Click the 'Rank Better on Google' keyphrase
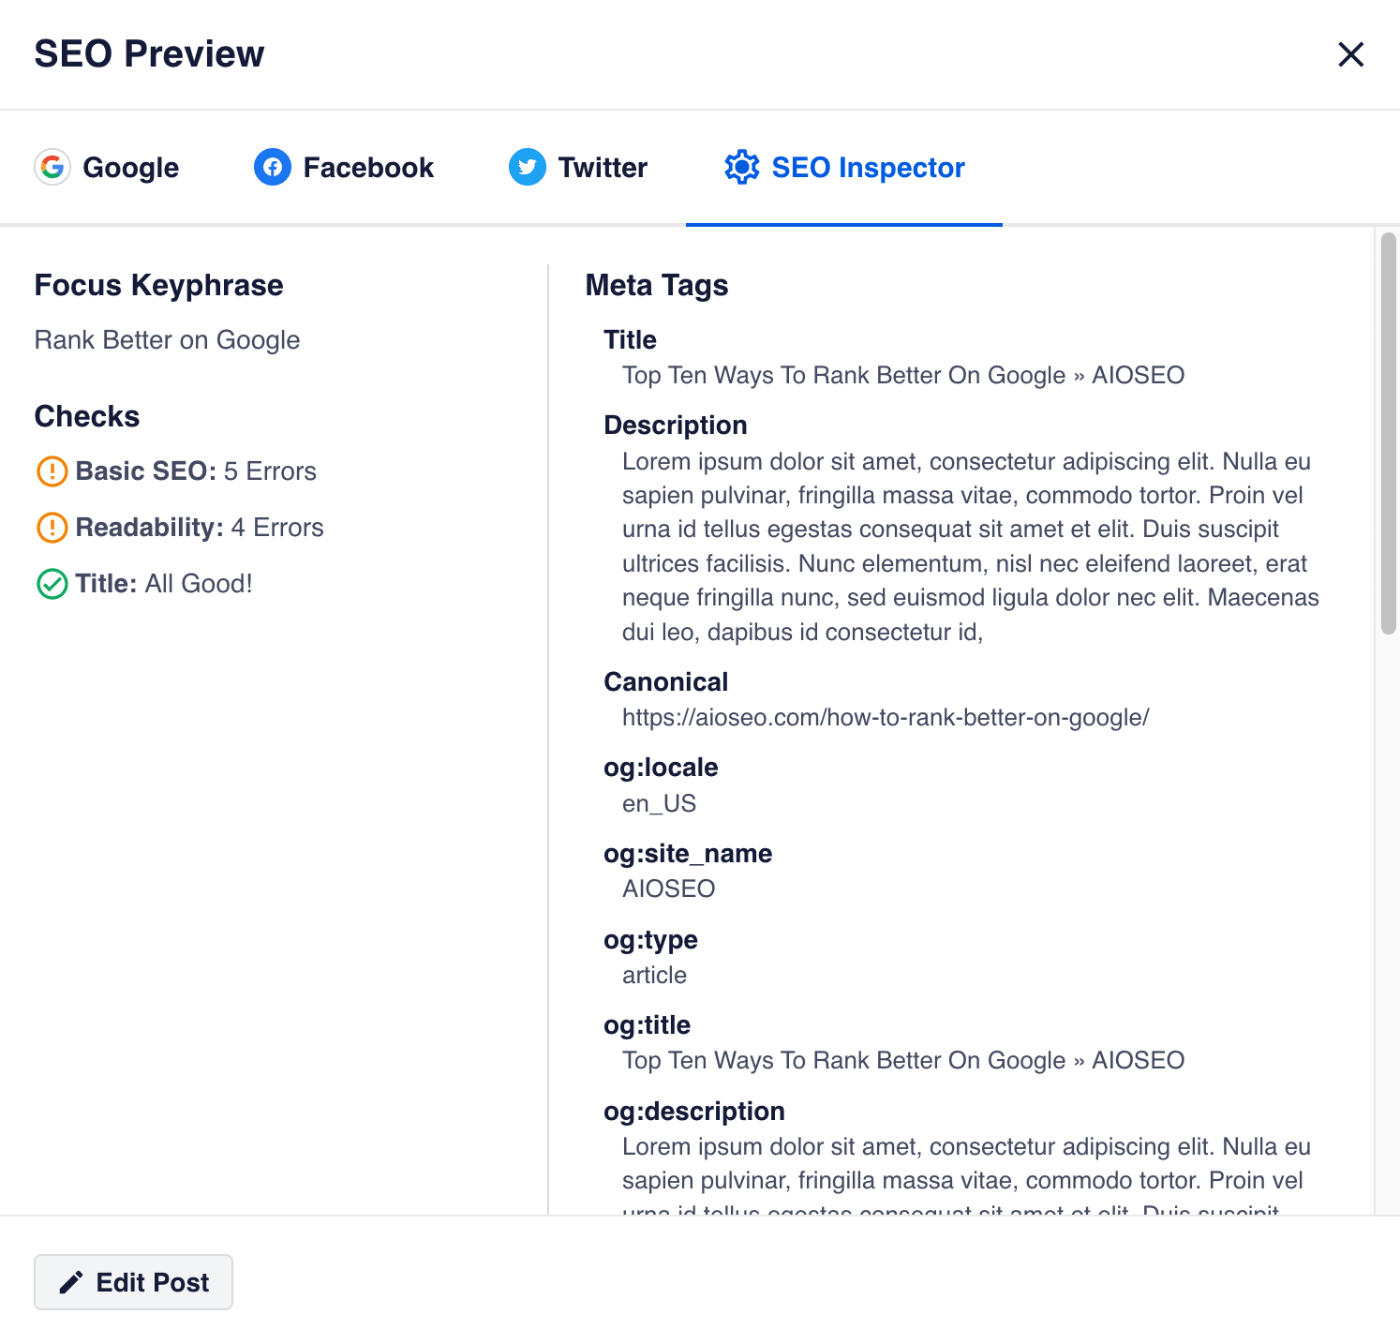This screenshot has width=1400, height=1344. [x=167, y=340]
